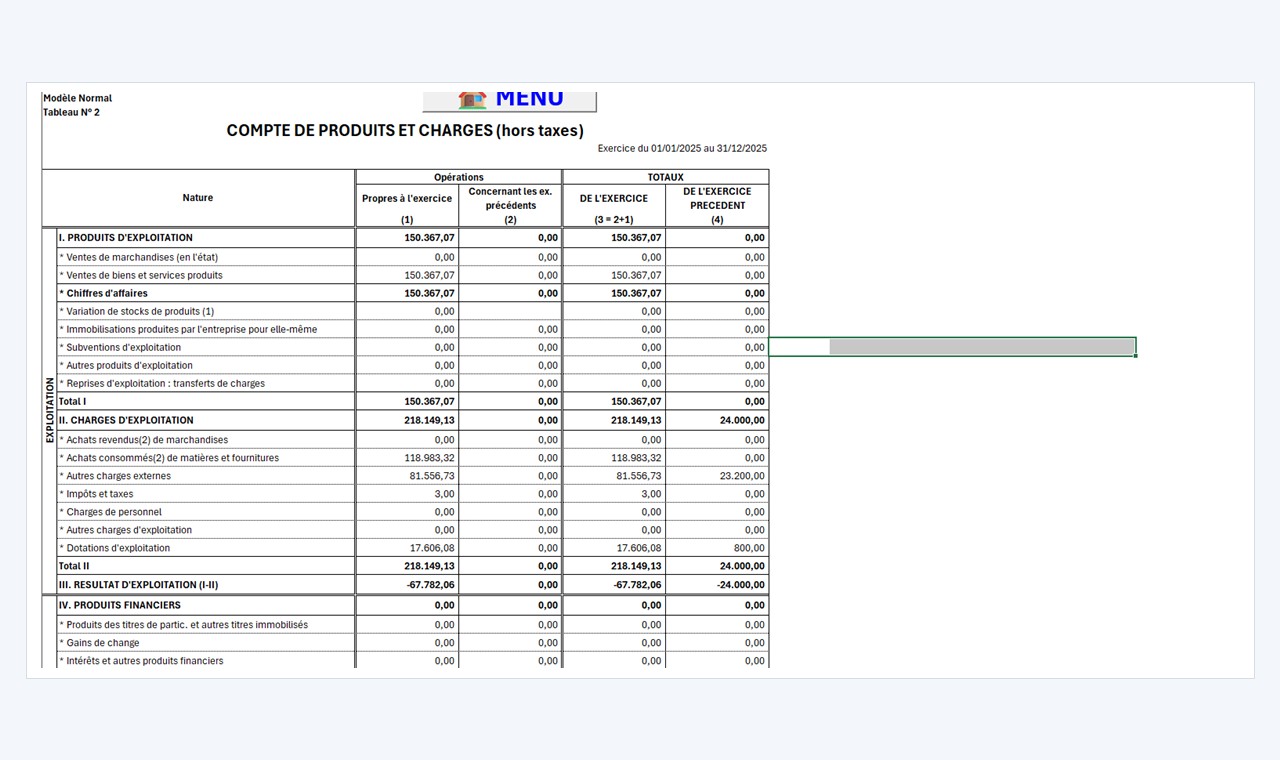This screenshot has width=1280, height=760.
Task: Click the 'III. RESULTAT D'EXPLOITATION (I-II)' label
Action: [x=140, y=585]
